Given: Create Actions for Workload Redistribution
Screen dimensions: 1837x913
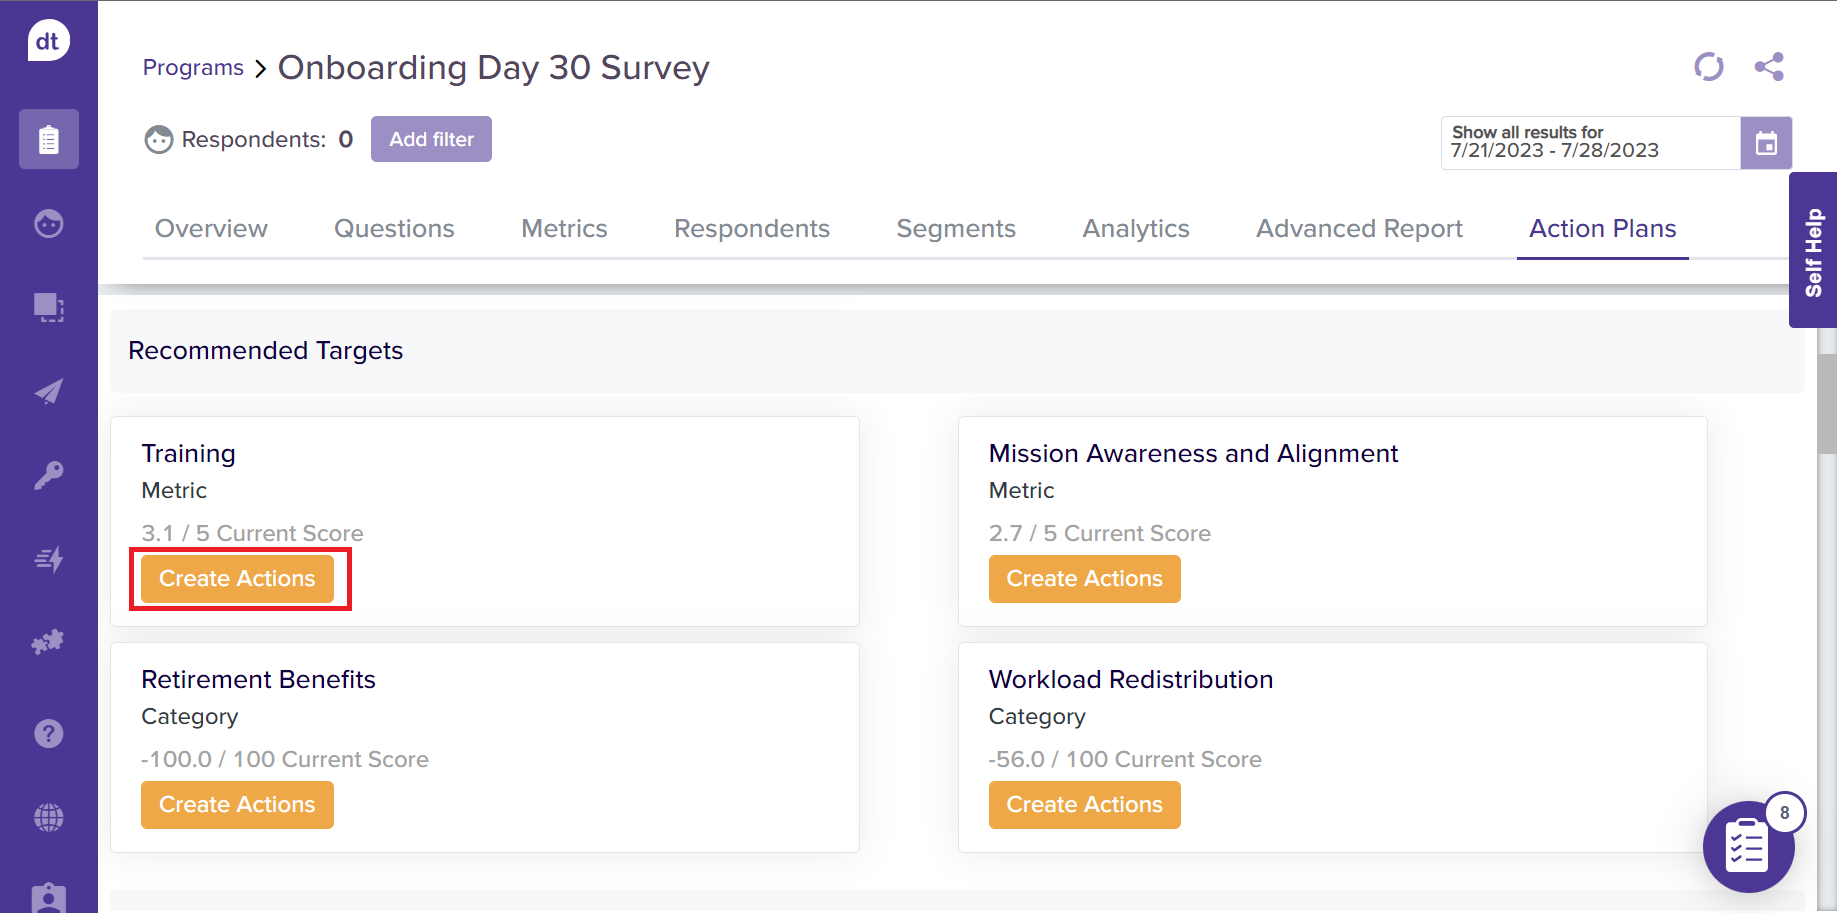Looking at the screenshot, I should pos(1084,805).
